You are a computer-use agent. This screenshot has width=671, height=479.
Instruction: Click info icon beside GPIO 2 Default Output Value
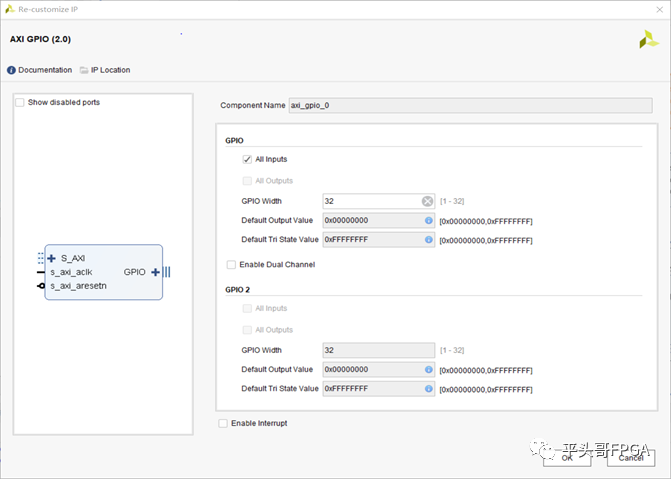tap(428, 369)
